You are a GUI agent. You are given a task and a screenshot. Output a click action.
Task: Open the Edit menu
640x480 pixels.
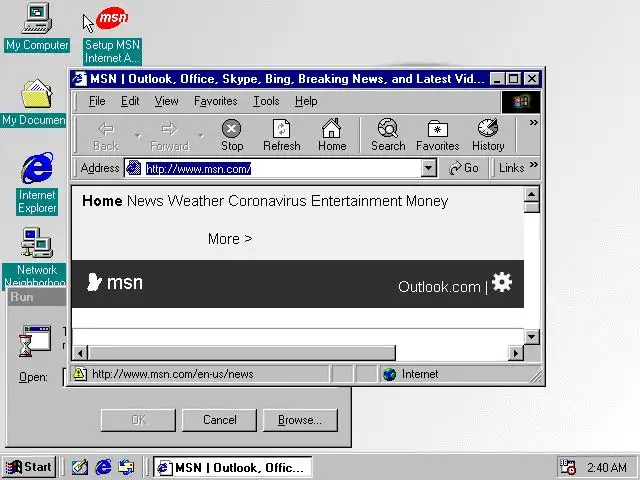coord(130,101)
